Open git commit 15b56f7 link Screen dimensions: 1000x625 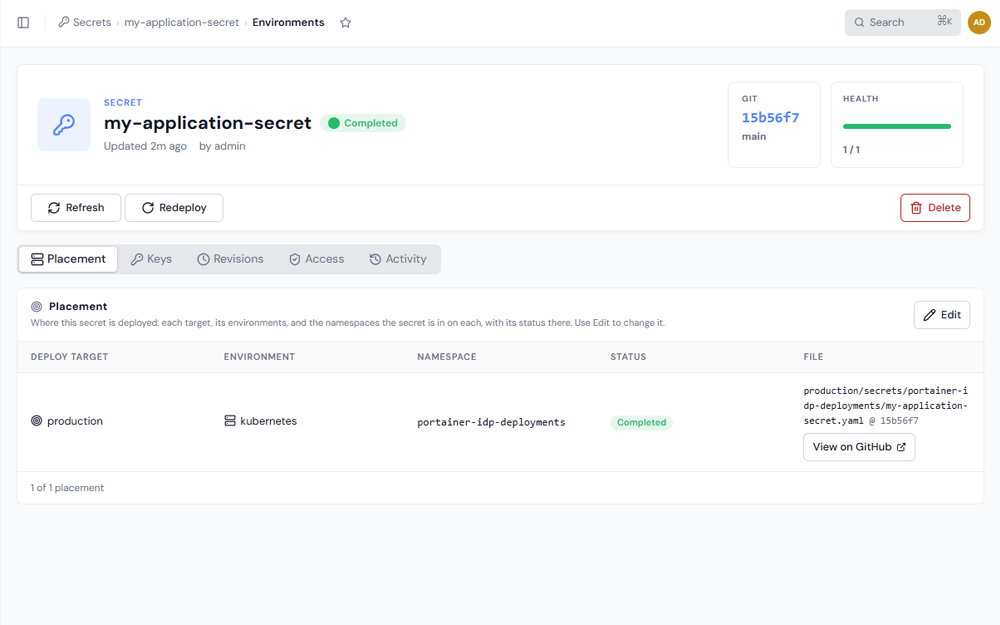(x=770, y=117)
